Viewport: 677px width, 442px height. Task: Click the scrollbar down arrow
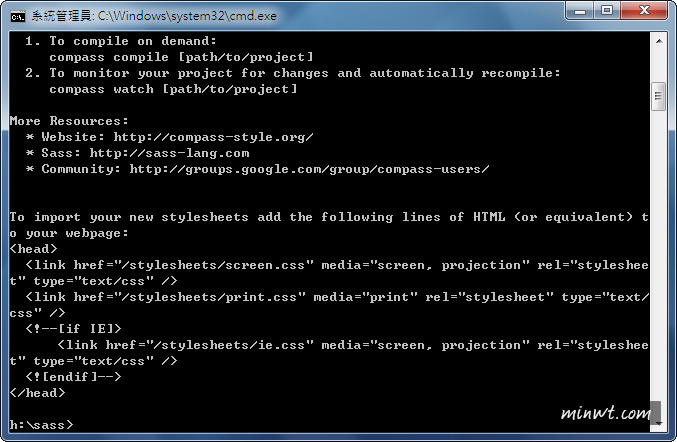[x=659, y=423]
